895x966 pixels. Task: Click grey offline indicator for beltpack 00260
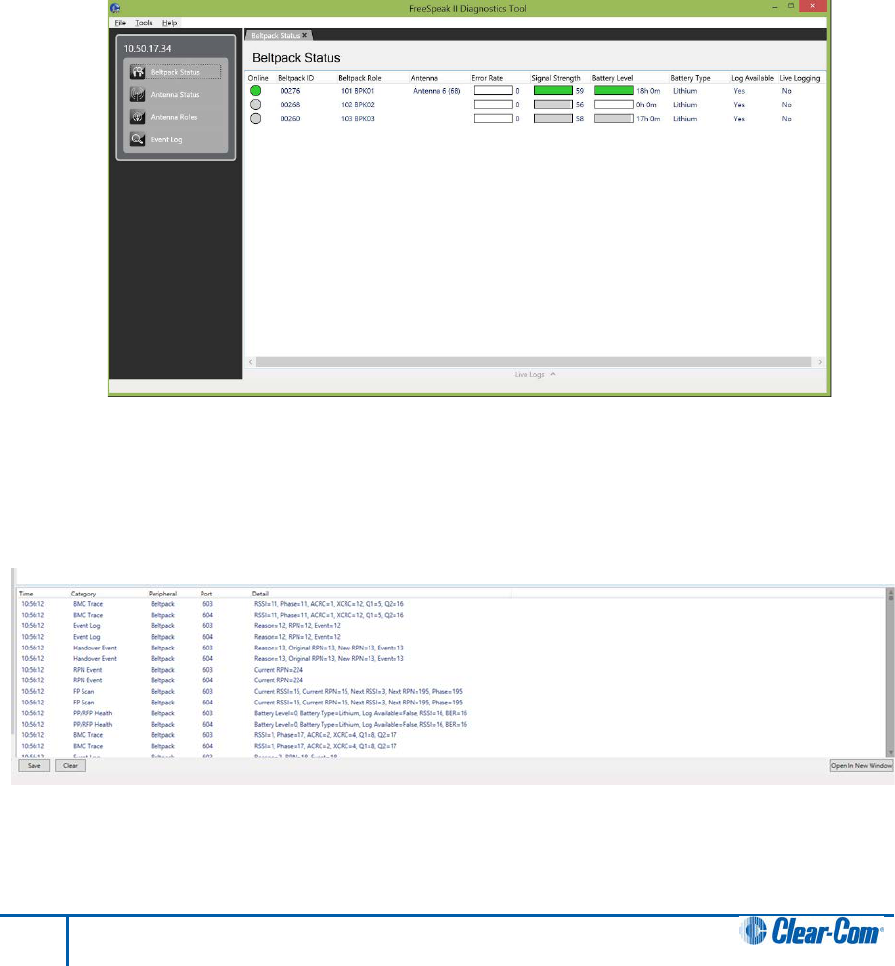click(x=256, y=118)
